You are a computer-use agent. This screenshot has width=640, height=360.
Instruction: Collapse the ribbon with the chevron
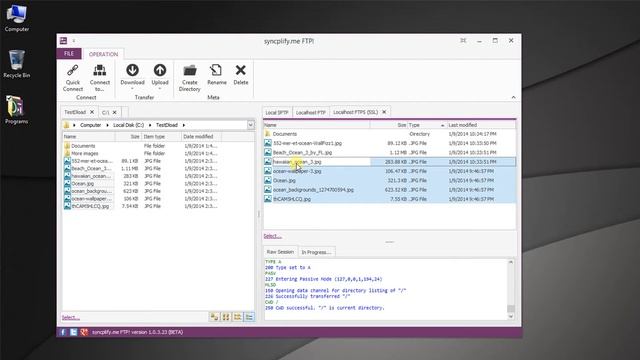(513, 97)
